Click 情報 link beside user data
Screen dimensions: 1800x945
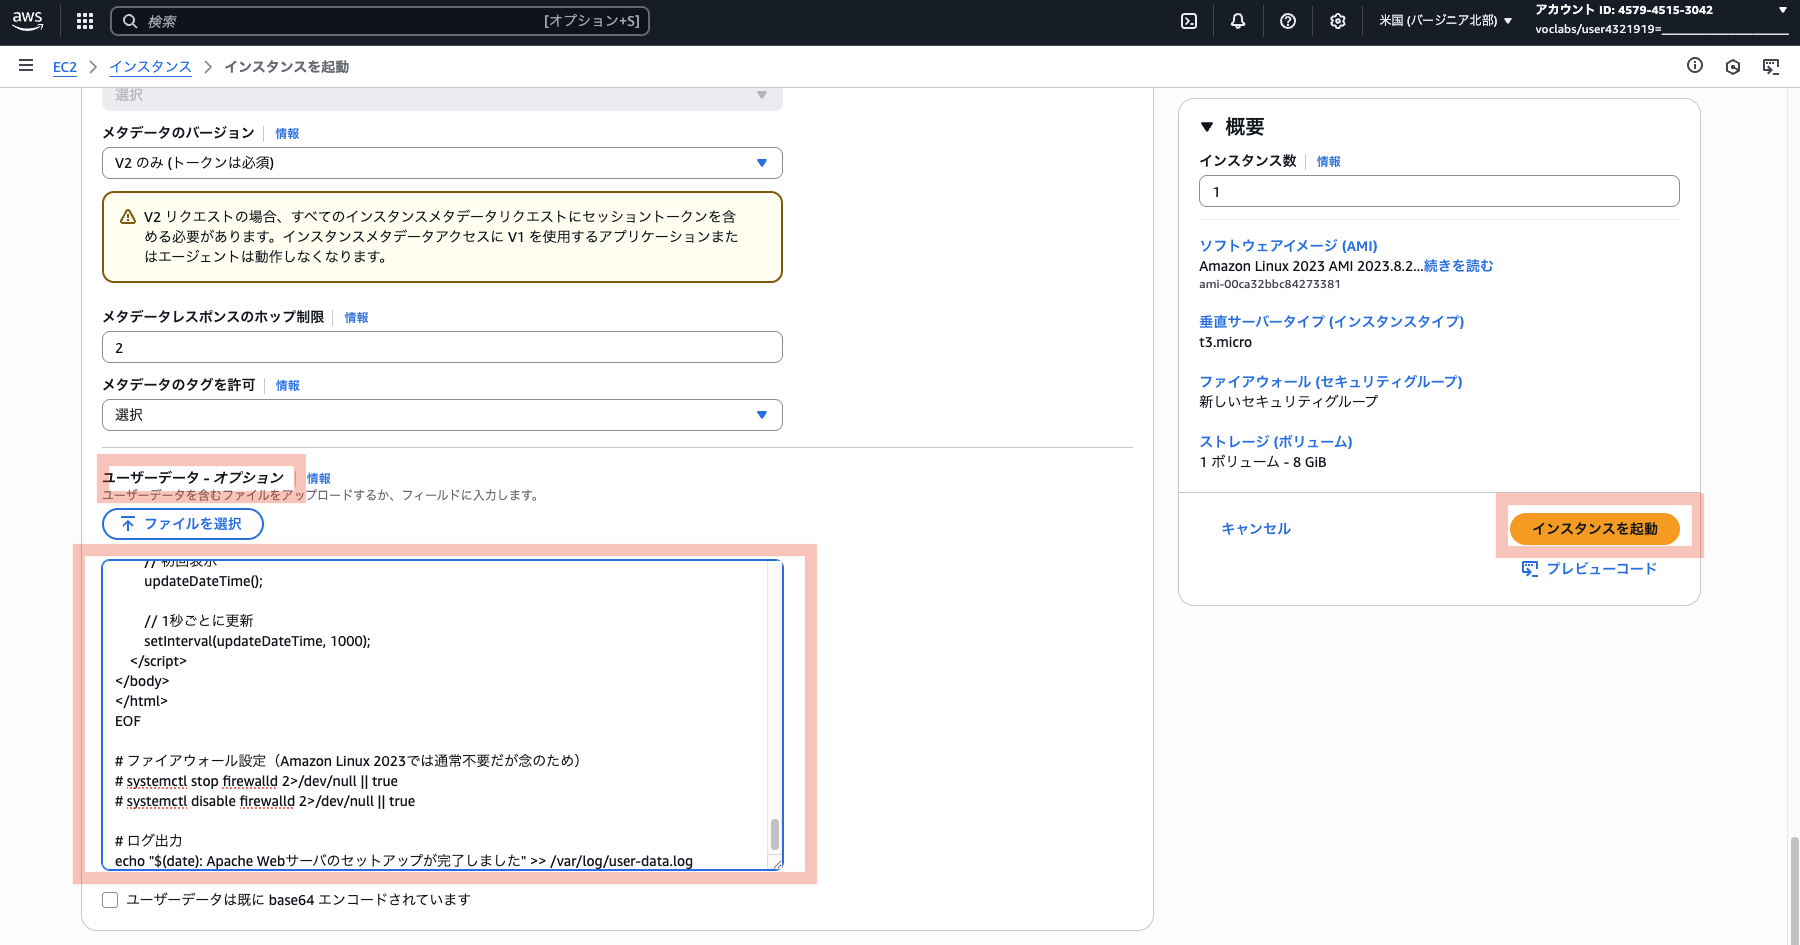point(319,479)
